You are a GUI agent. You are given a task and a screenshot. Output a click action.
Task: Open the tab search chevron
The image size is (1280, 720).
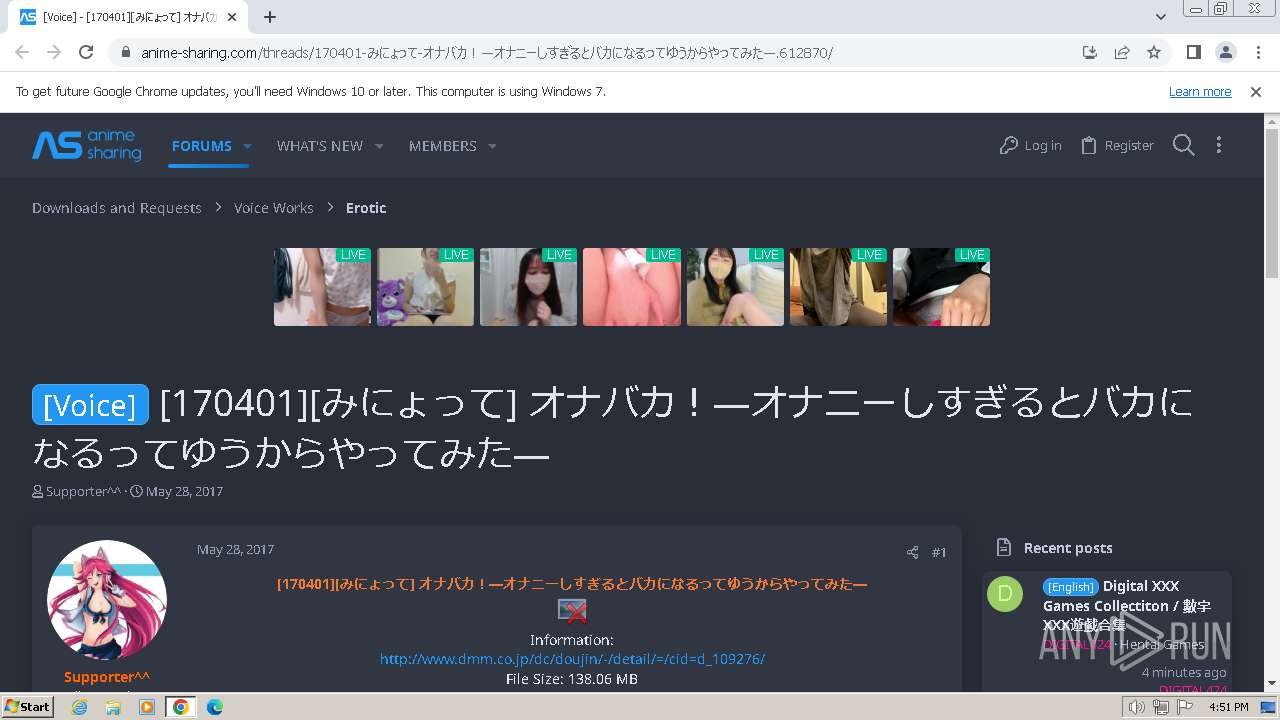pos(1161,17)
